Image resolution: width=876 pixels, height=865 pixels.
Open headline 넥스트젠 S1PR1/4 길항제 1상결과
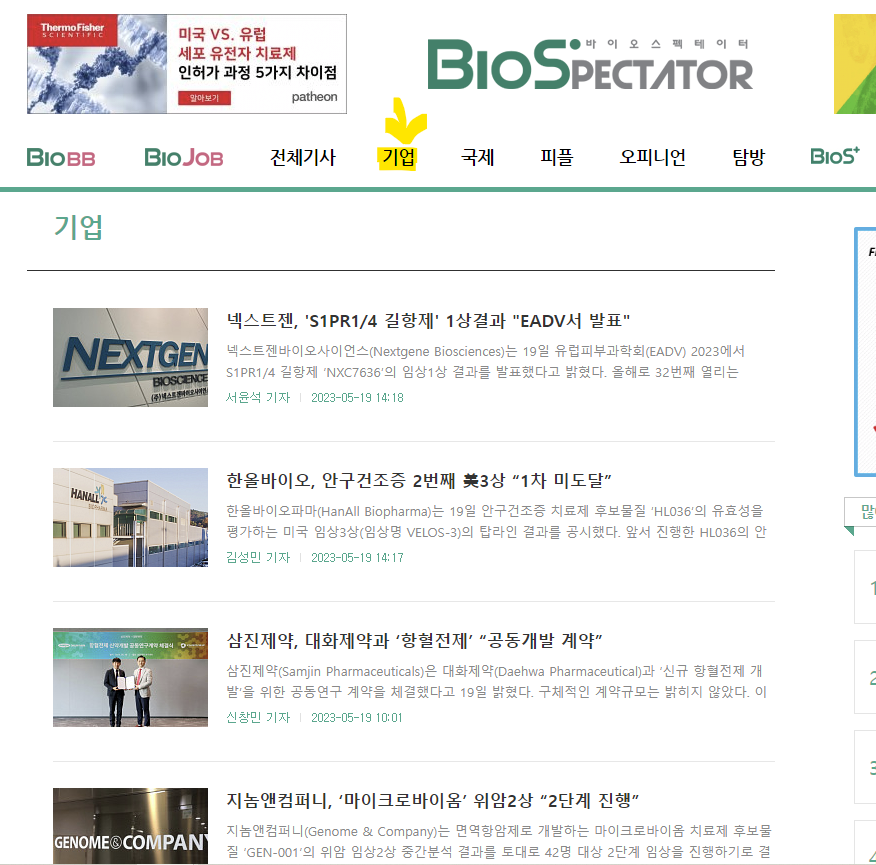pos(428,321)
